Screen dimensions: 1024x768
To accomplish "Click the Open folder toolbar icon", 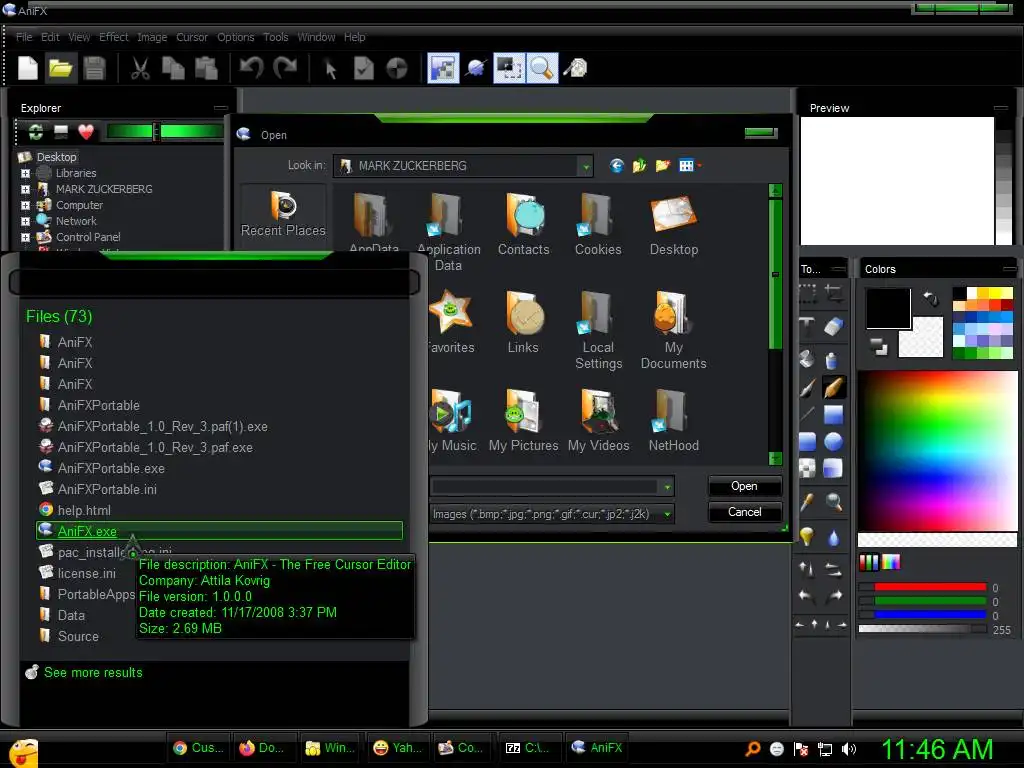I will (x=60, y=68).
